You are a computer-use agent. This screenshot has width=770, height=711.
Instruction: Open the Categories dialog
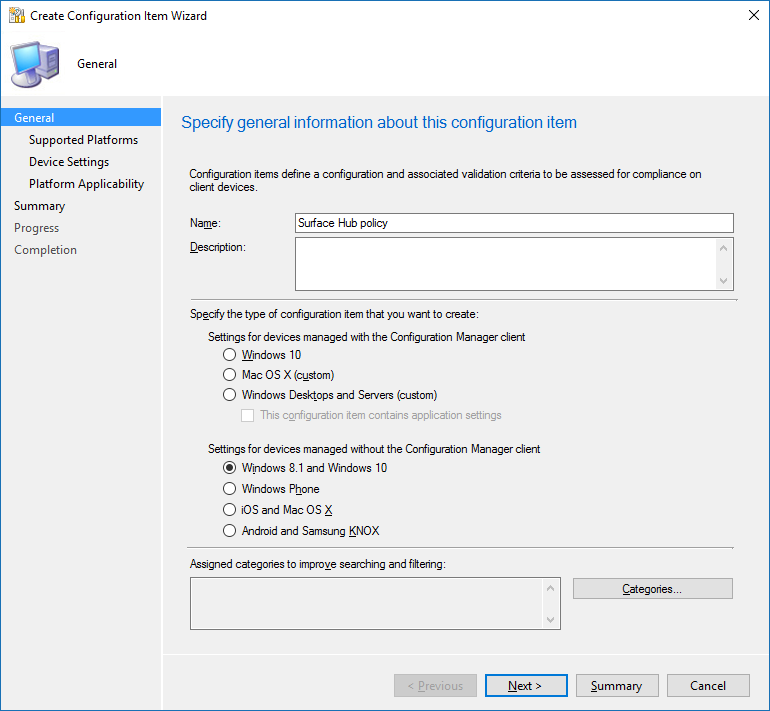652,589
